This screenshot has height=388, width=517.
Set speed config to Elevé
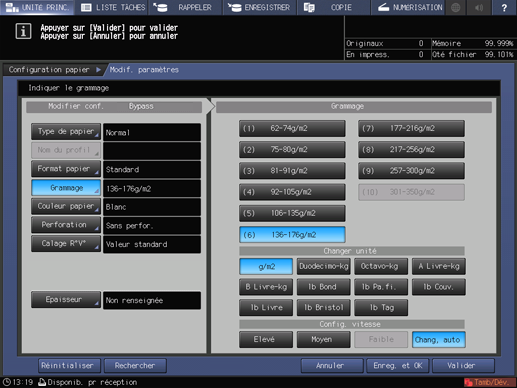coord(266,340)
